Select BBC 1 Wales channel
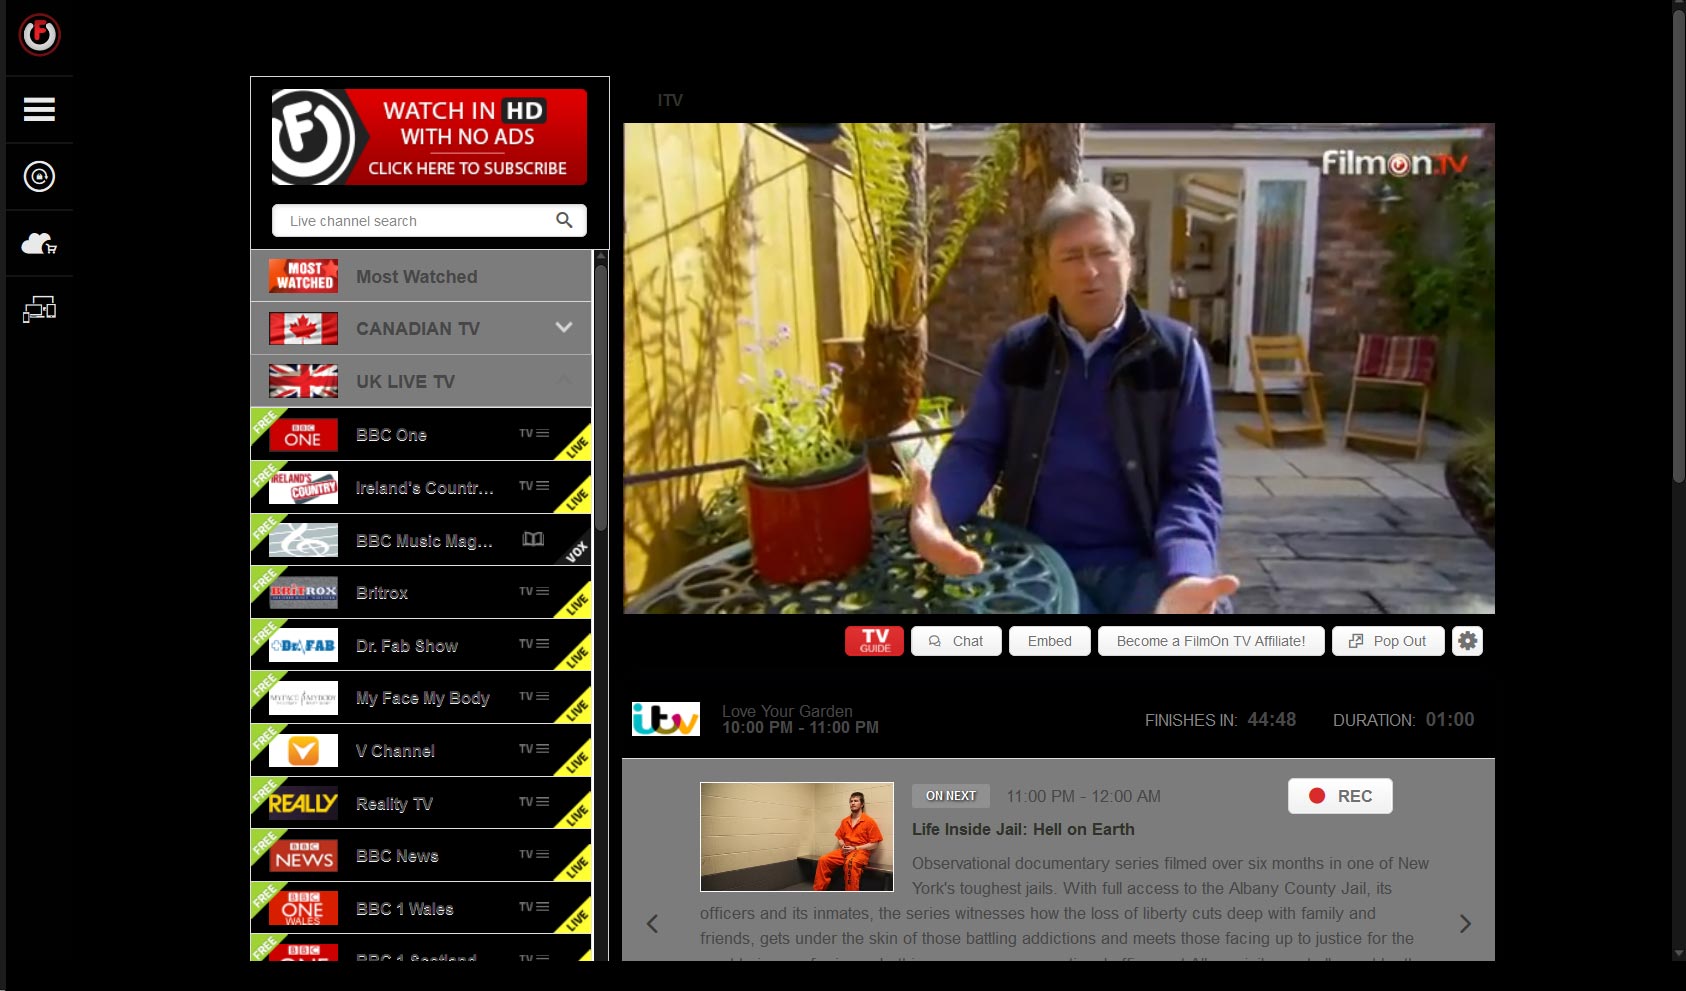 (421, 908)
